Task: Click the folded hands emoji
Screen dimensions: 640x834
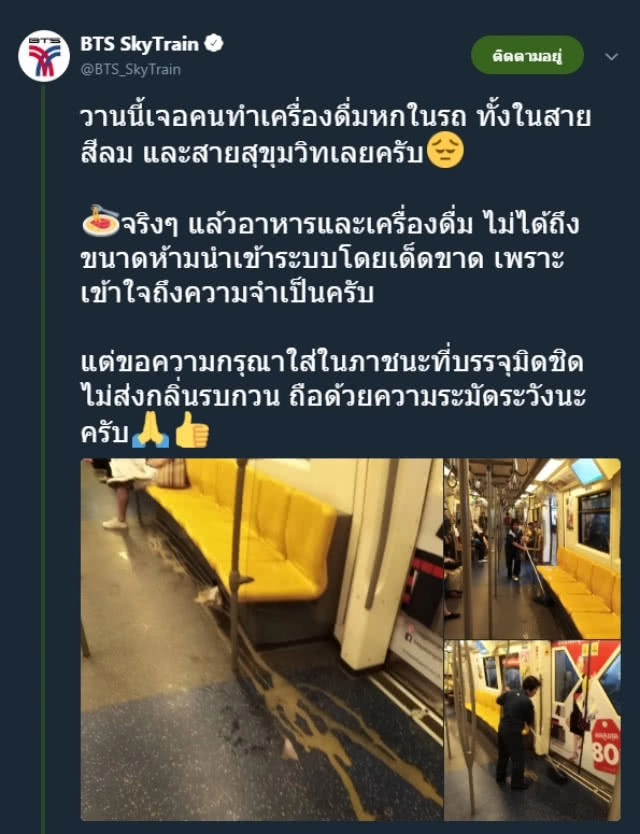Action: [151, 430]
